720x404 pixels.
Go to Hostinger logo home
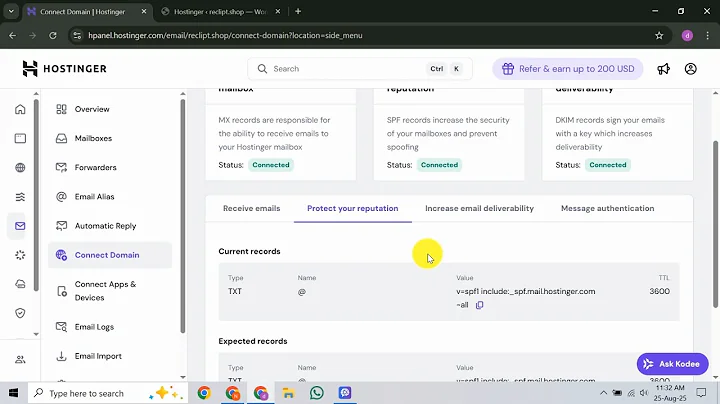tap(65, 69)
